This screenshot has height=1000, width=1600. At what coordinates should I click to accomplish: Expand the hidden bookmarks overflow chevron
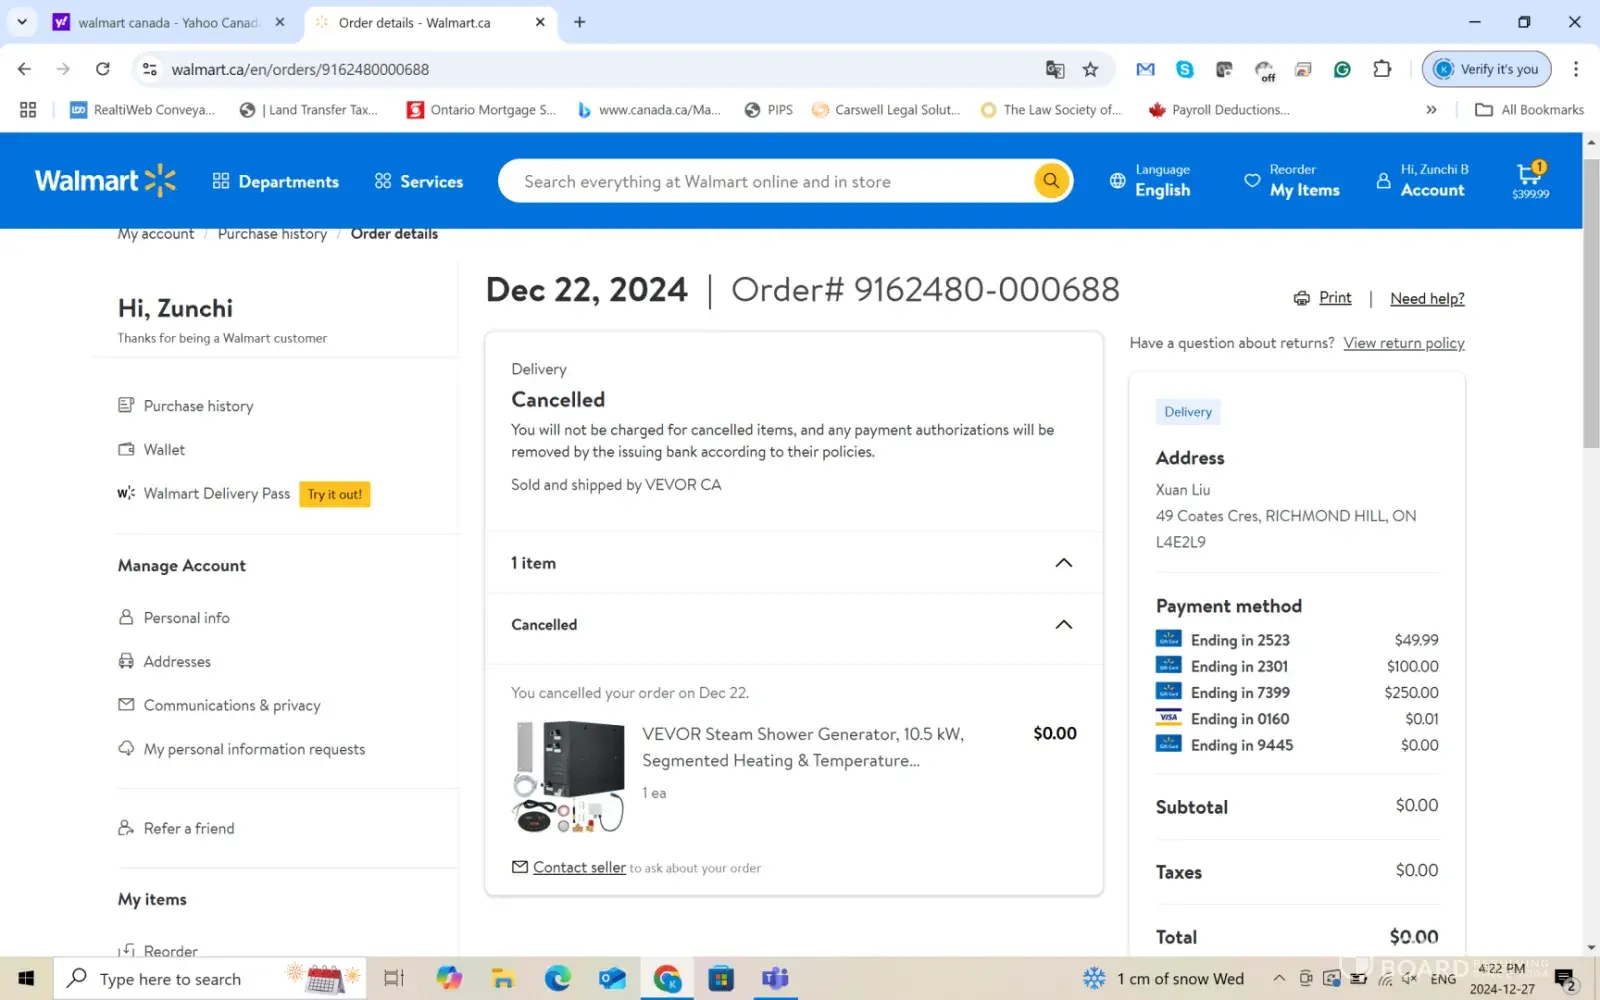click(1431, 110)
